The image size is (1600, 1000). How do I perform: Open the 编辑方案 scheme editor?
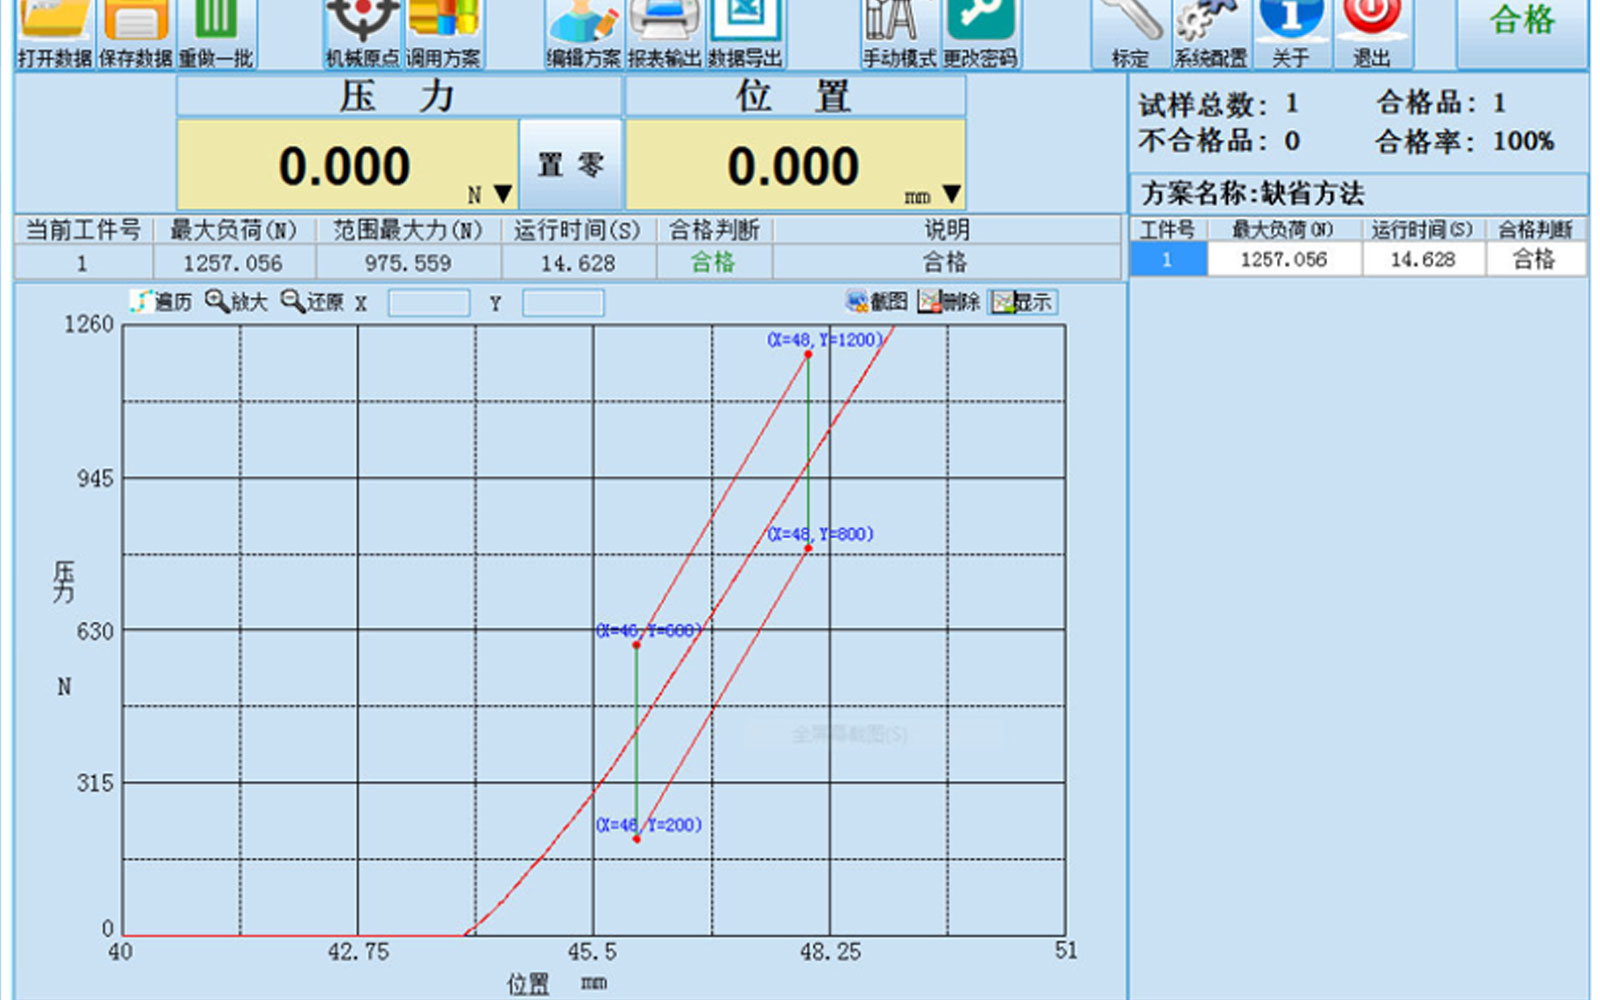click(x=584, y=34)
